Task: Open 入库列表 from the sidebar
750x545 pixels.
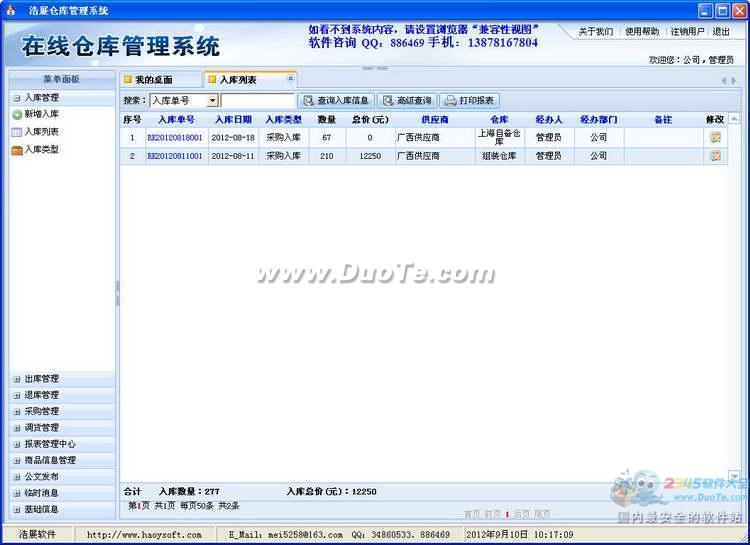Action: pos(41,132)
